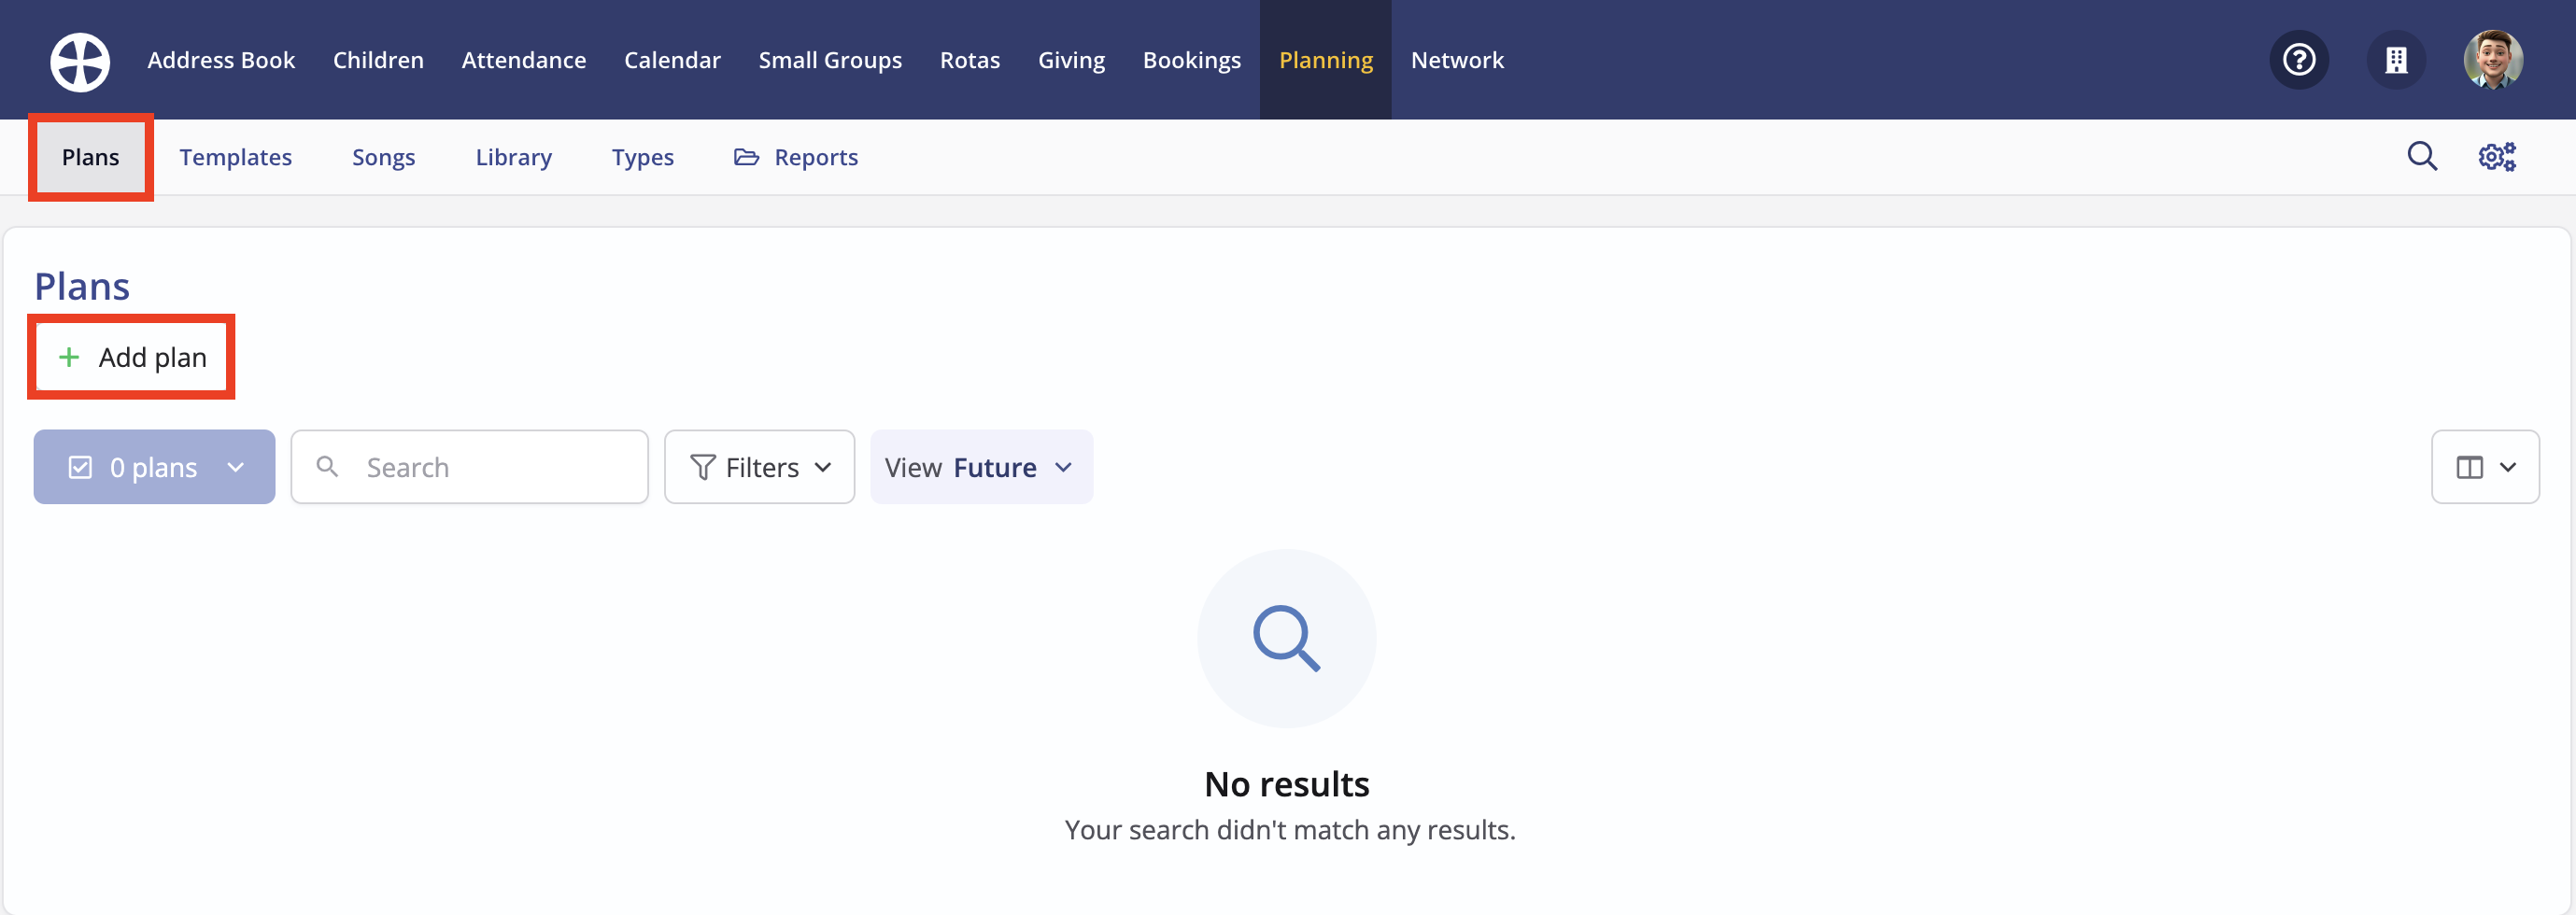Image resolution: width=2576 pixels, height=915 pixels.
Task: Toggle the select-all checkbox in 0 plans
Action: click(x=80, y=467)
